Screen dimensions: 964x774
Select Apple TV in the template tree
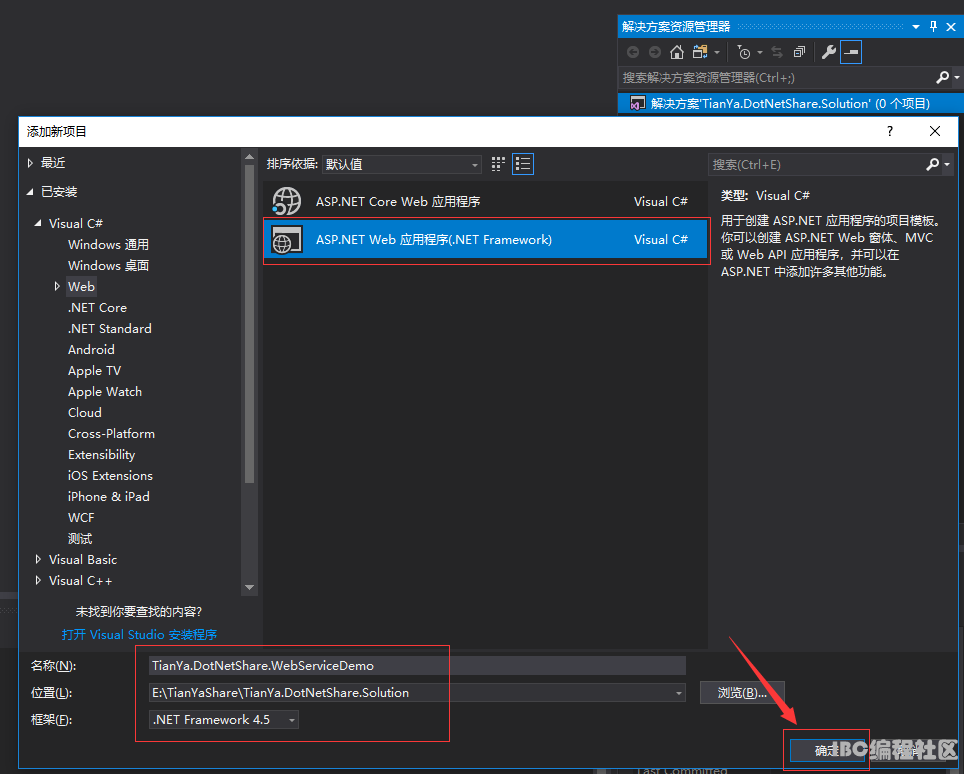[94, 371]
